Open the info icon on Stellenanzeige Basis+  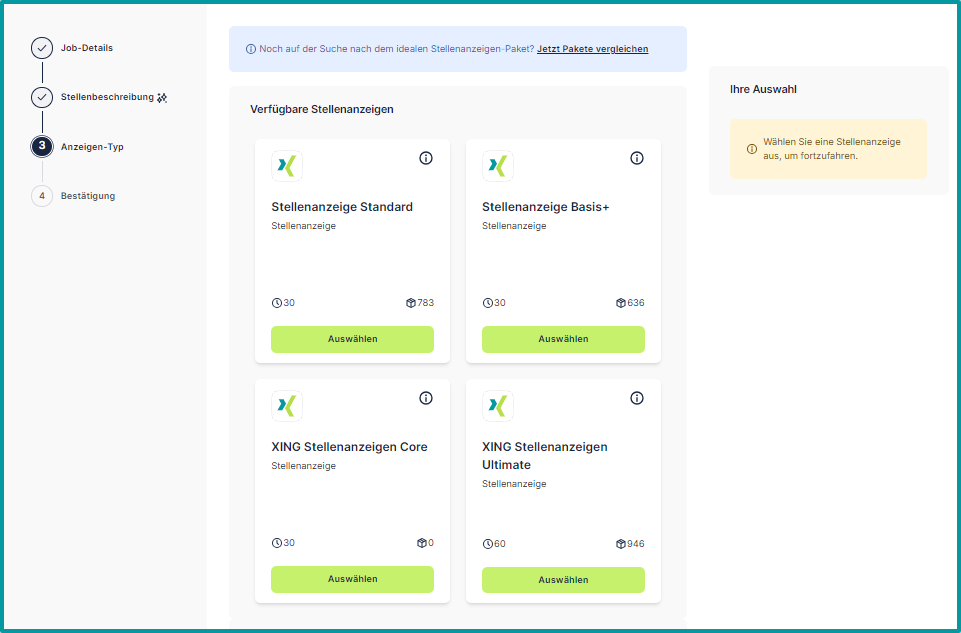637,158
